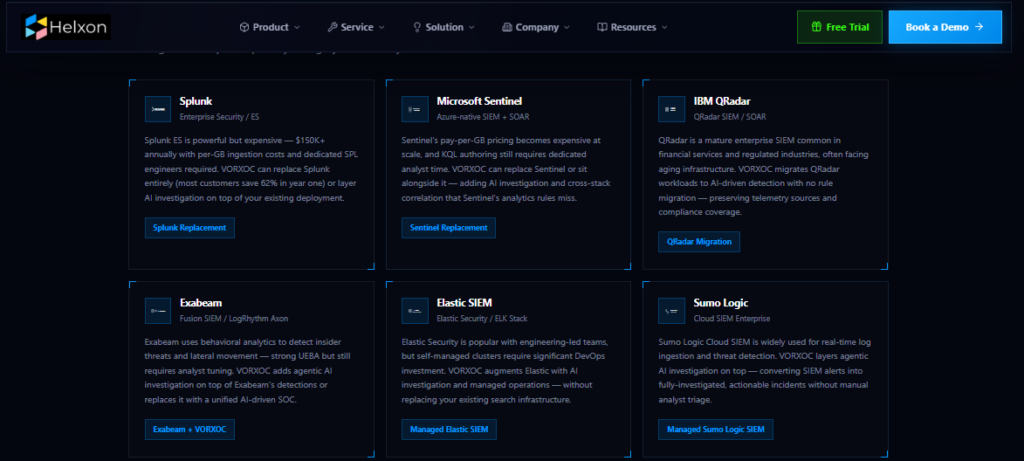Screen dimensions: 1024x461
Task: Click the Product cube icon
Action: point(244,27)
